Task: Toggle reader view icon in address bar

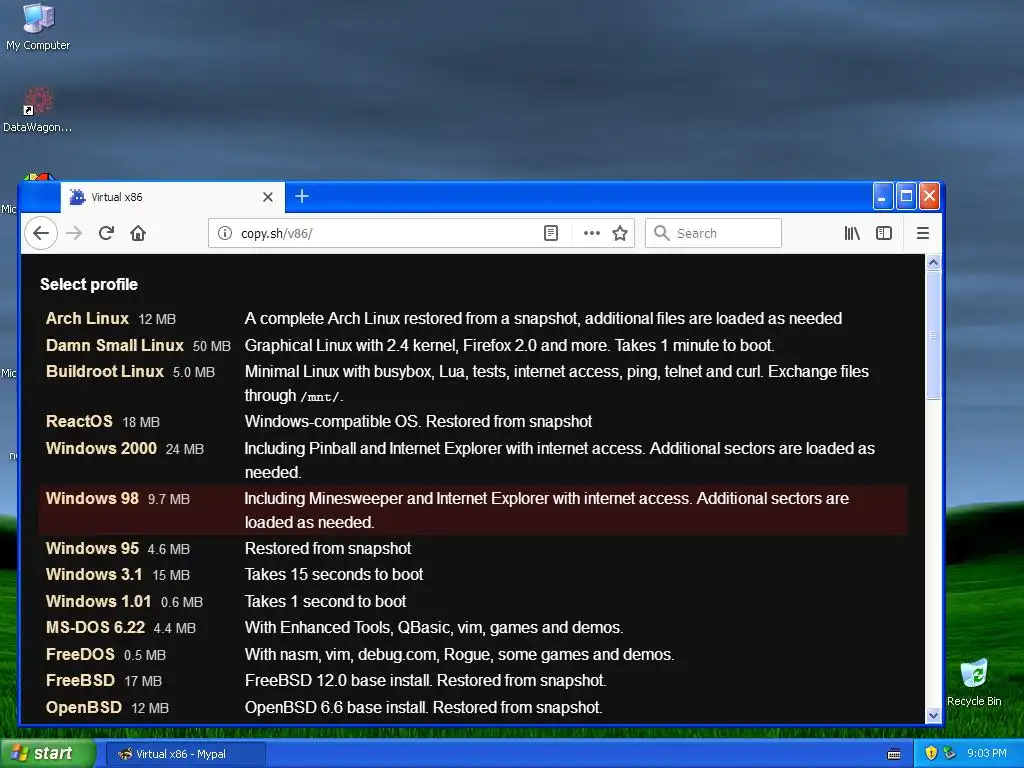Action: pyautogui.click(x=551, y=233)
